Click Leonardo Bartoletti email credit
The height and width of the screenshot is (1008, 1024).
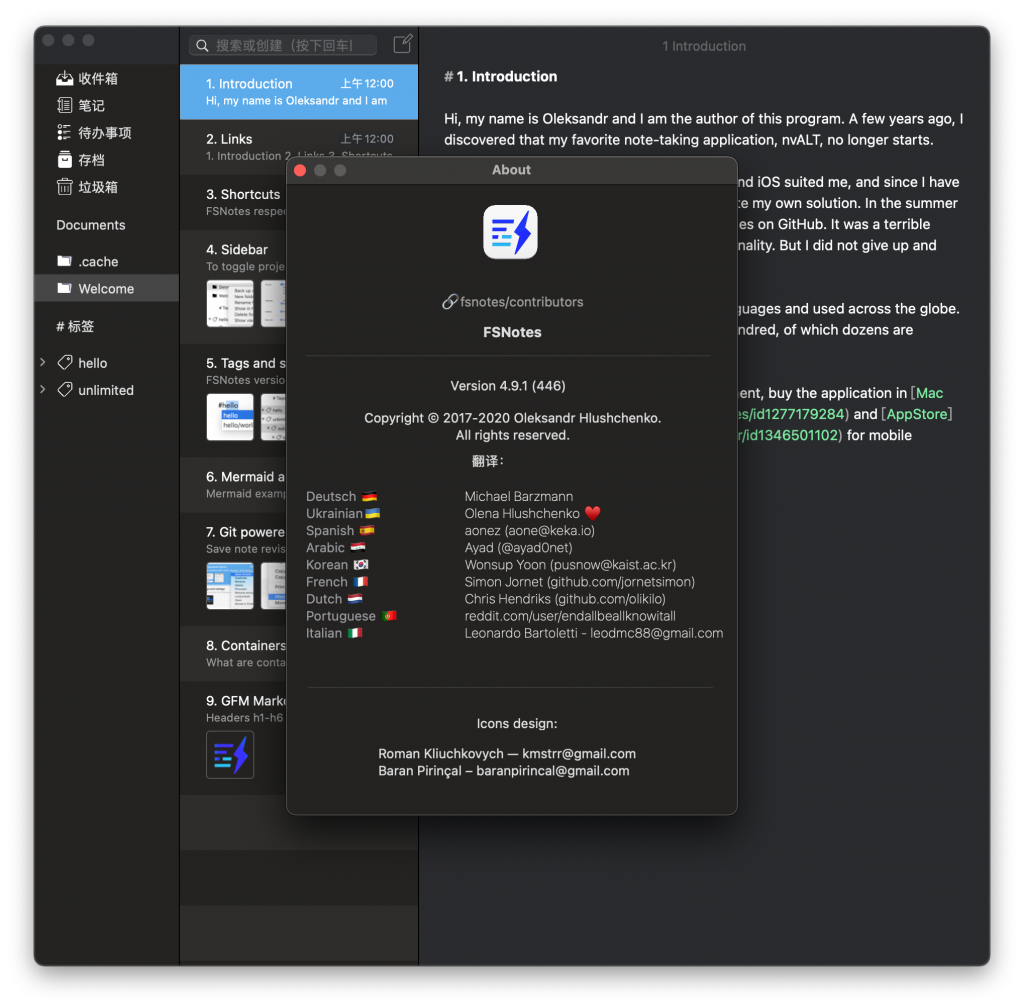594,633
